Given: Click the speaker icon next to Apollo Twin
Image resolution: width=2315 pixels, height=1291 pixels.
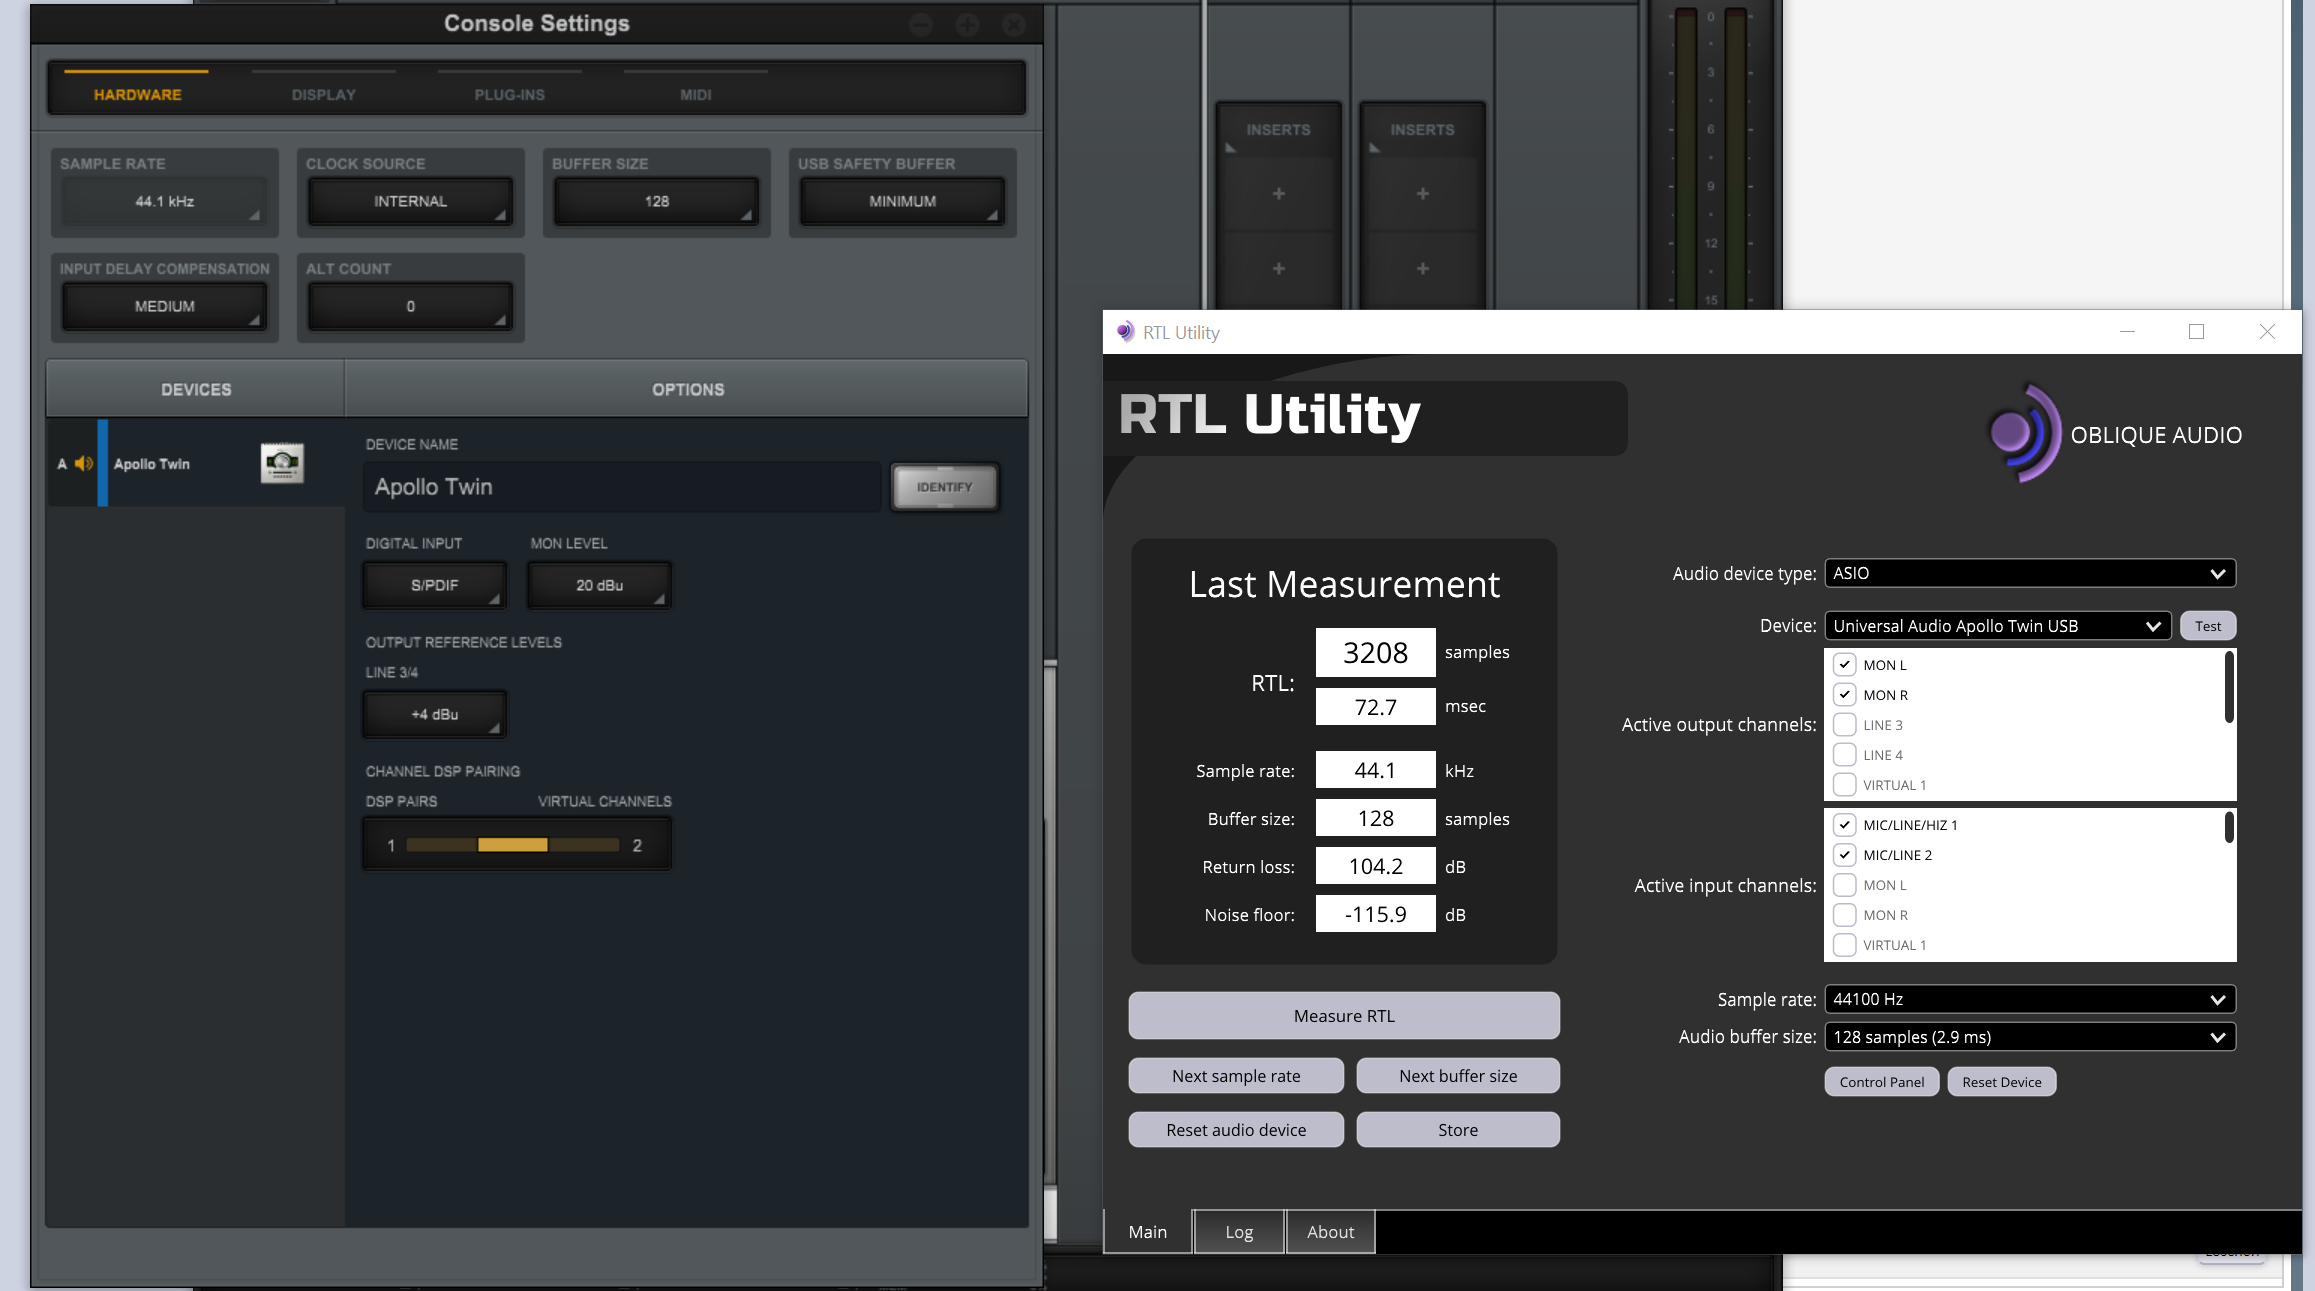Looking at the screenshot, I should pyautogui.click(x=84, y=463).
